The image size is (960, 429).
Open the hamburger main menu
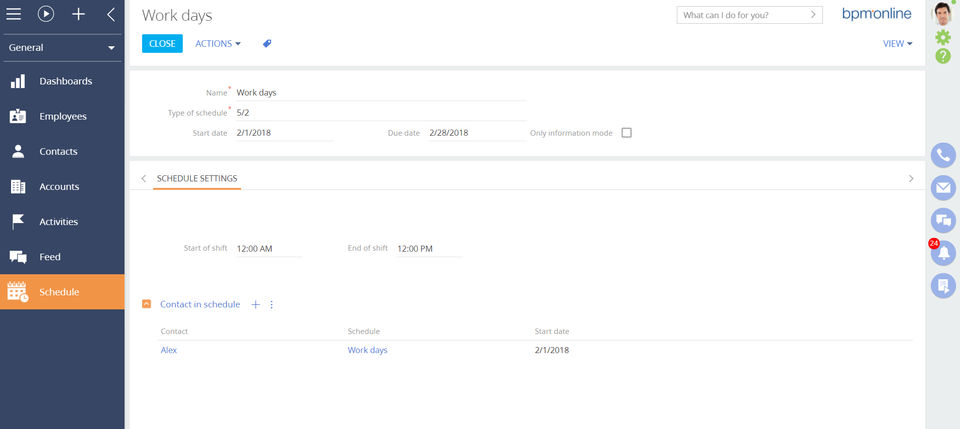click(13, 14)
